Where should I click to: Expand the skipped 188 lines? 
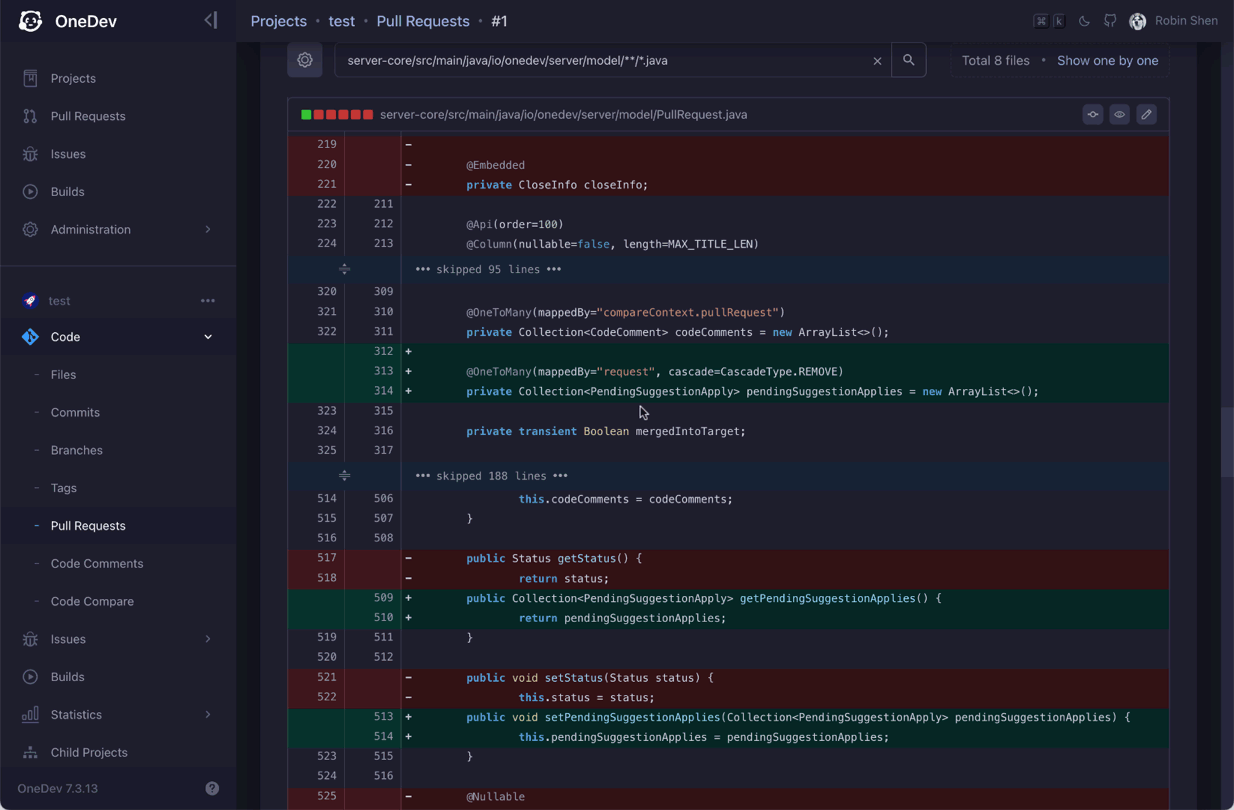point(344,476)
